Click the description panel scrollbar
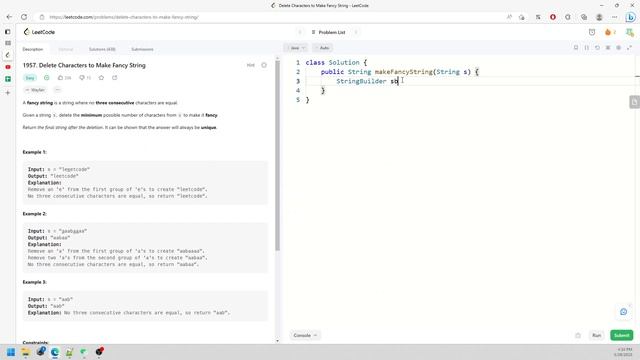 (278, 155)
